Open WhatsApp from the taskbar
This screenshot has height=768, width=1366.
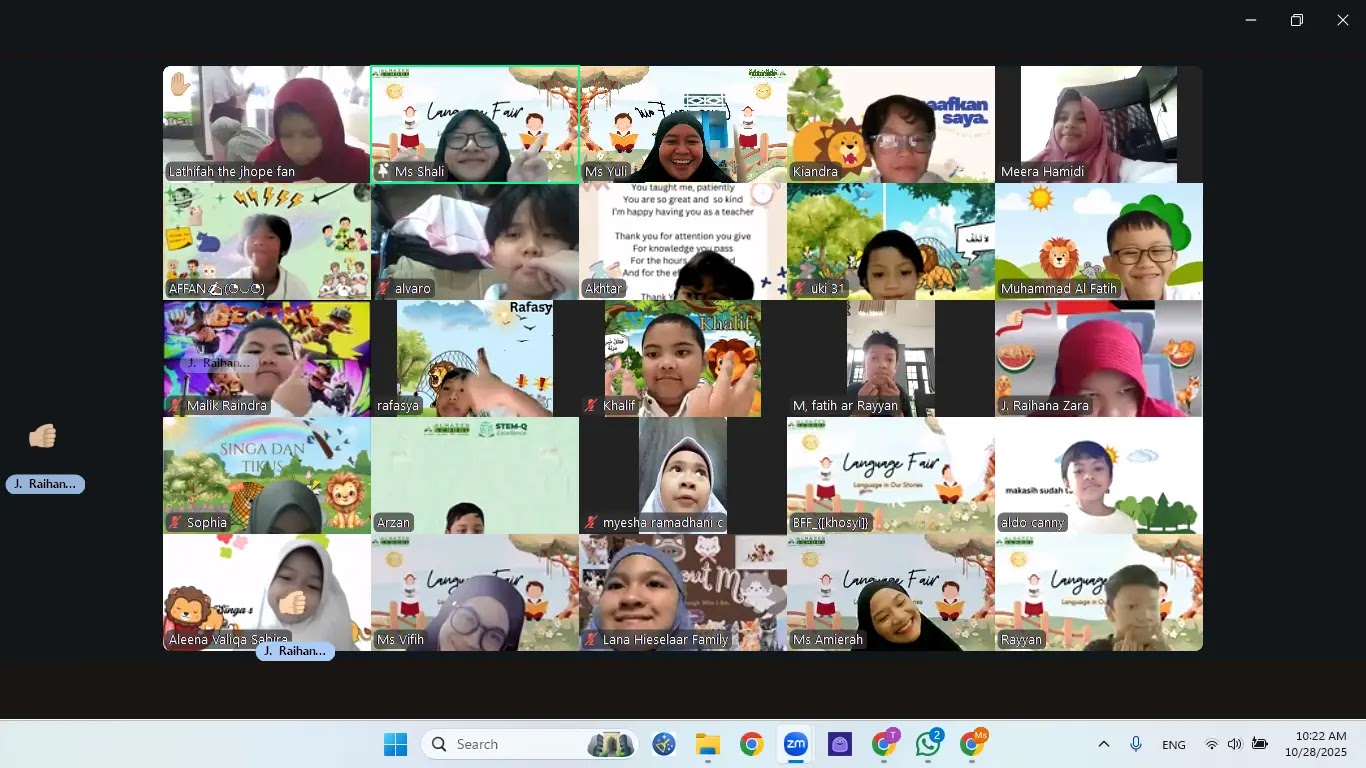tap(927, 744)
